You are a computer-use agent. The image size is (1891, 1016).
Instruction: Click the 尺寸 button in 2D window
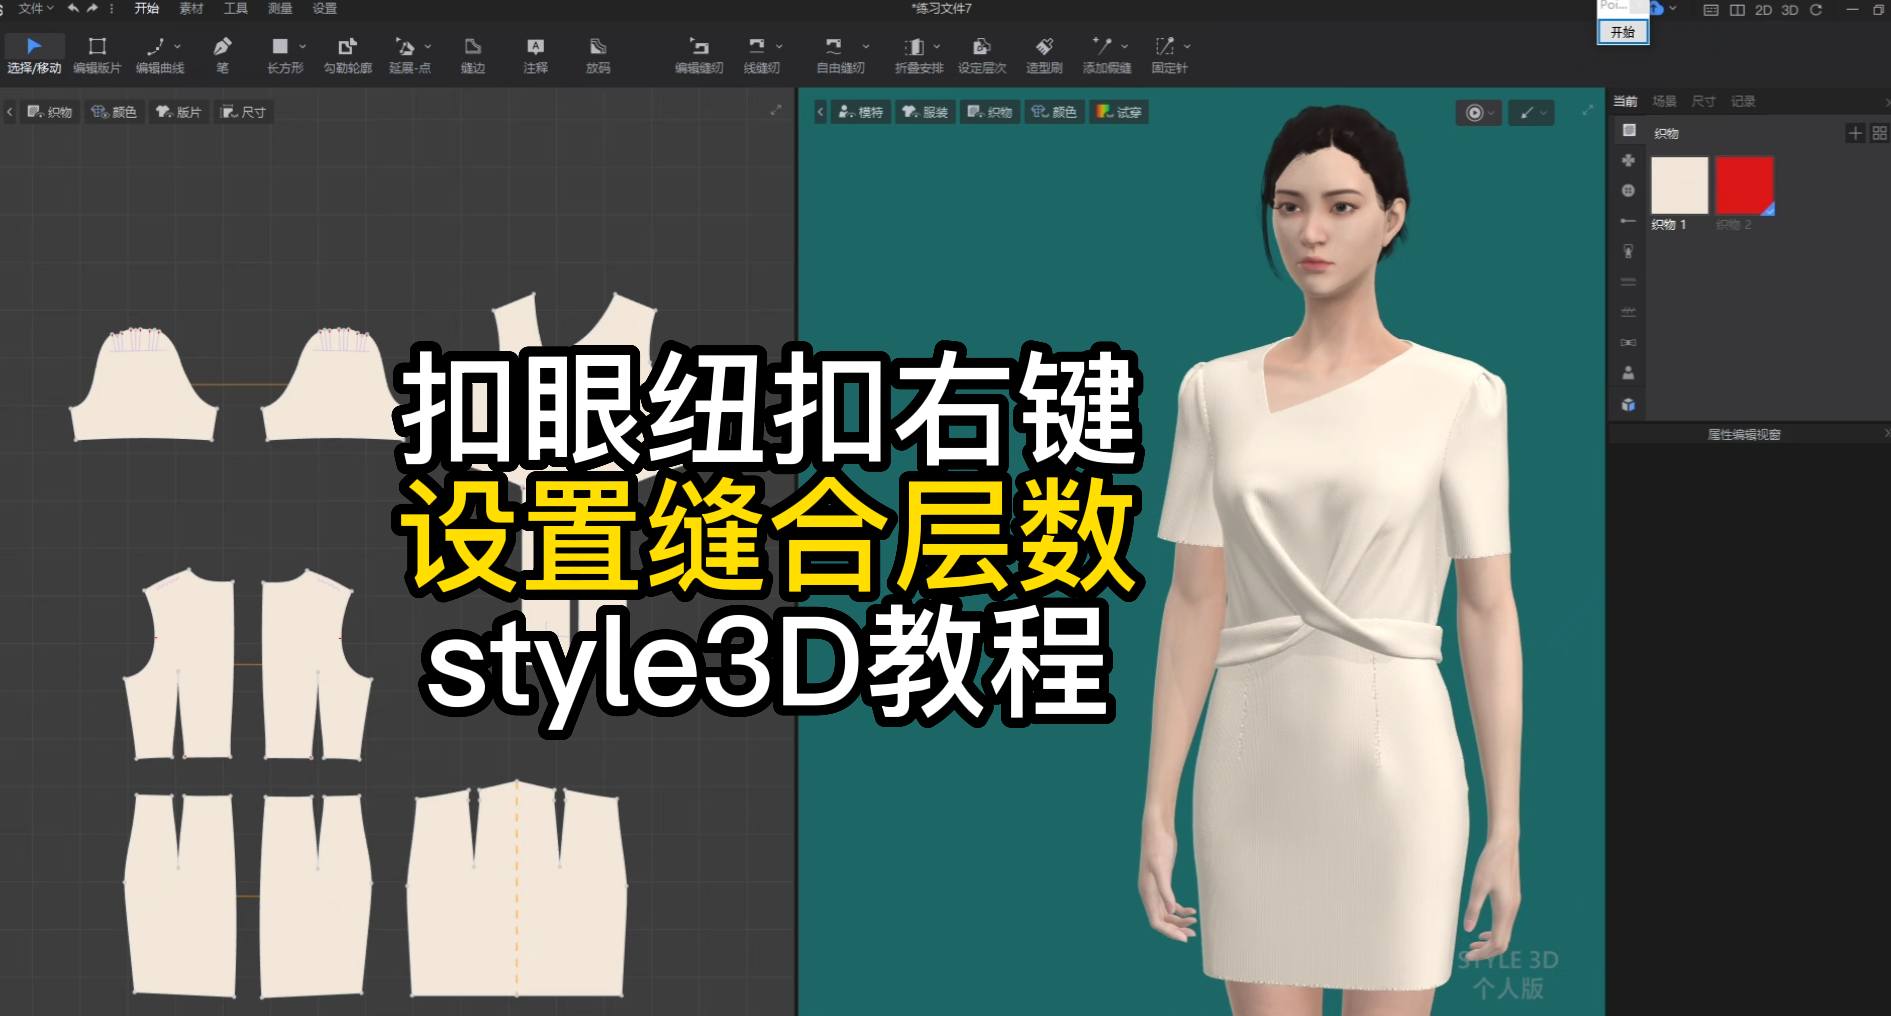pos(243,112)
